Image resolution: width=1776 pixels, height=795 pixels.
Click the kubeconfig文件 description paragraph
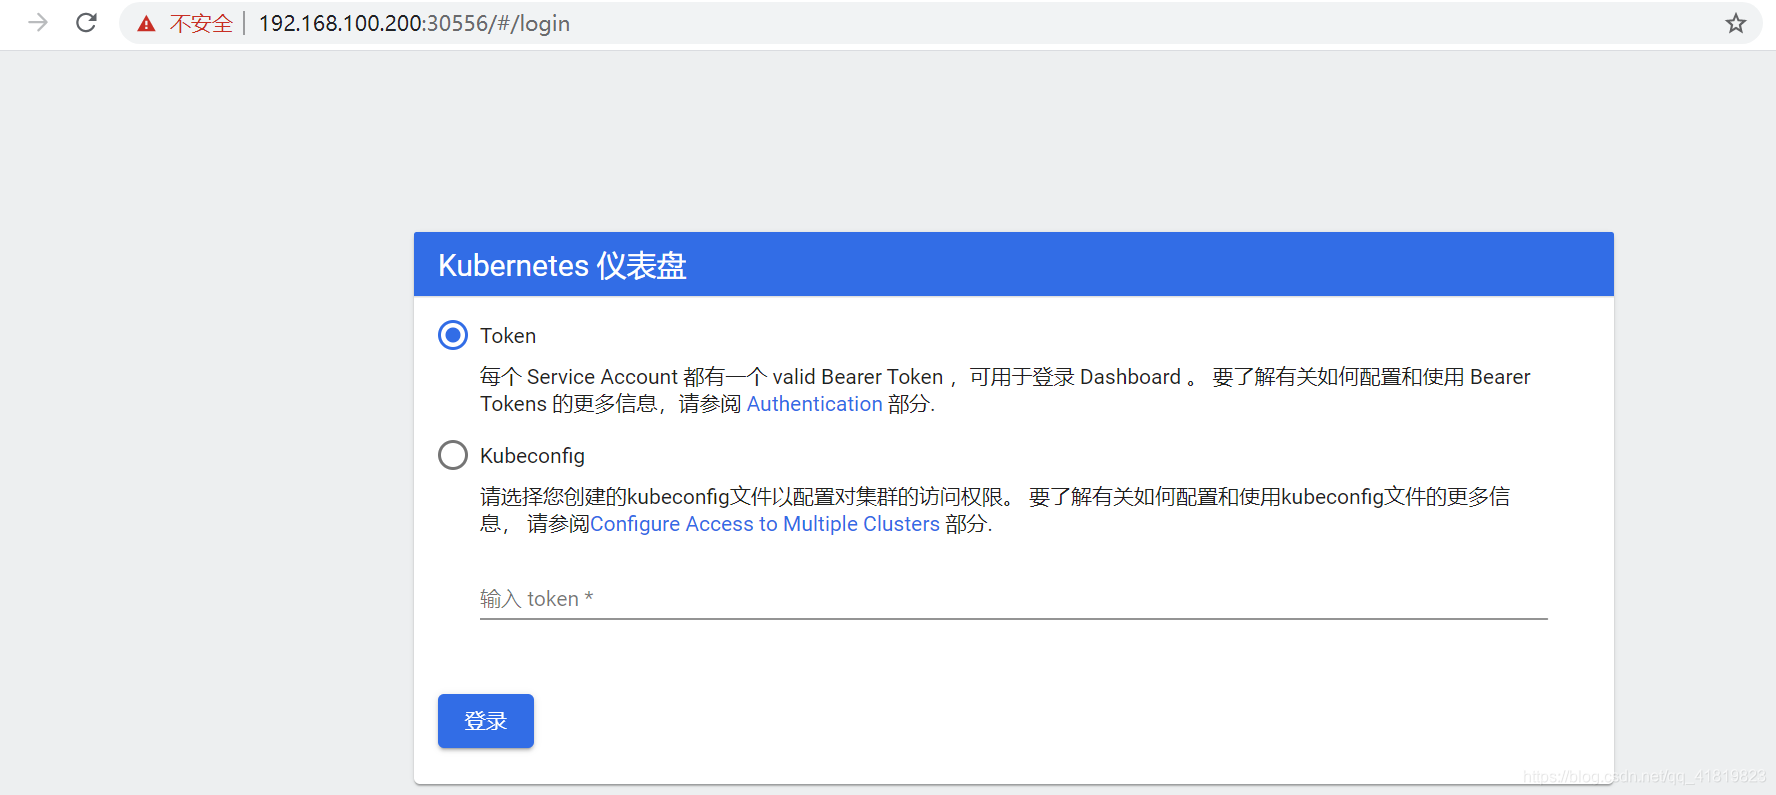point(995,510)
